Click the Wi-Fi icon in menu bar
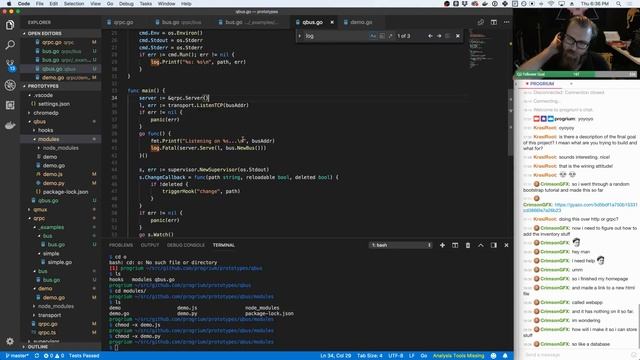Viewport: 640px width, 360px height. tap(551, 4)
